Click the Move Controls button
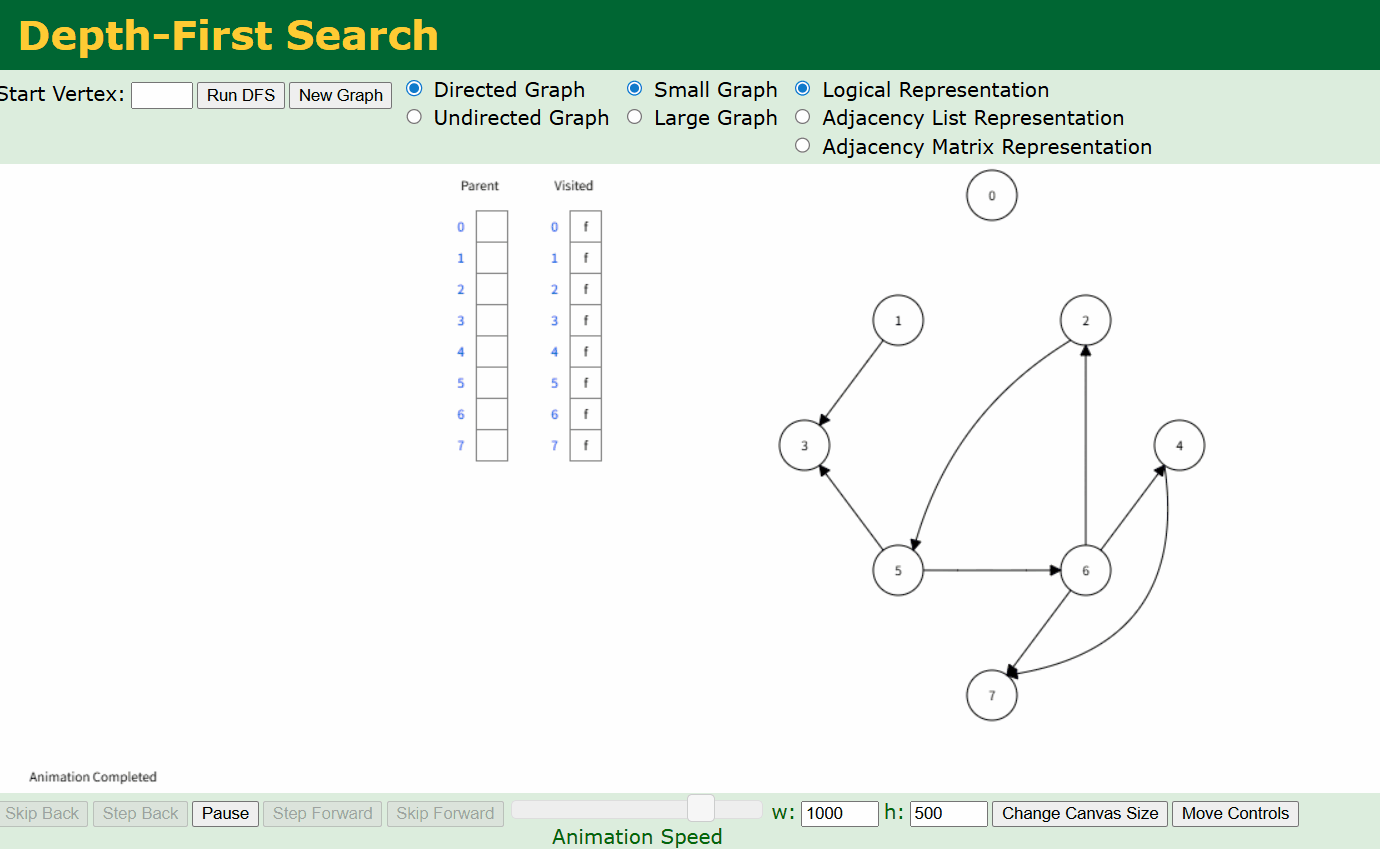 pyautogui.click(x=1235, y=813)
